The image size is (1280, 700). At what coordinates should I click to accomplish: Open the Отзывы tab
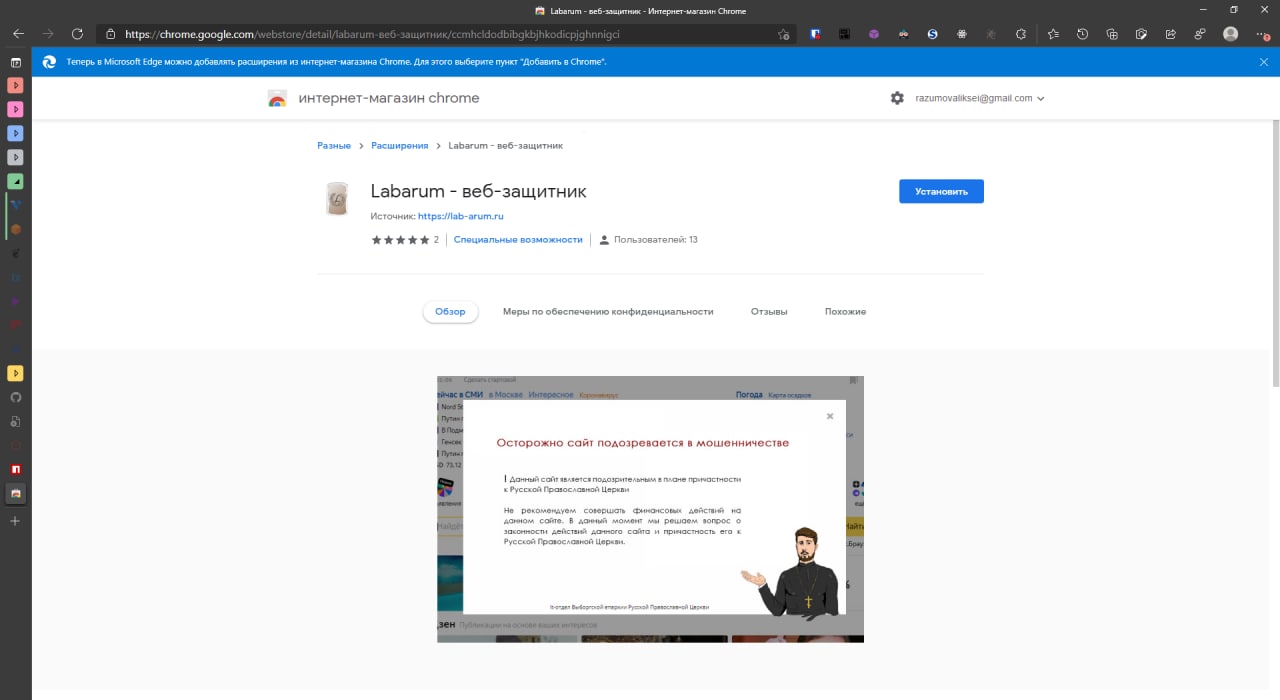point(769,311)
